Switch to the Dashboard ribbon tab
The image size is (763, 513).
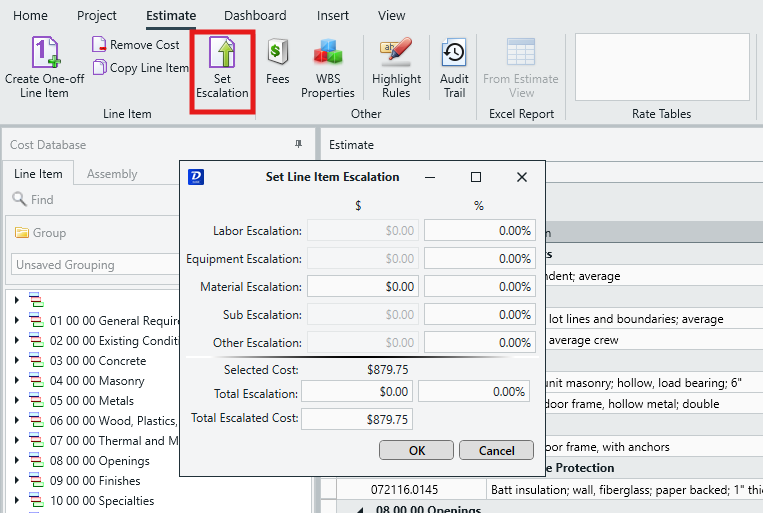[x=255, y=15]
